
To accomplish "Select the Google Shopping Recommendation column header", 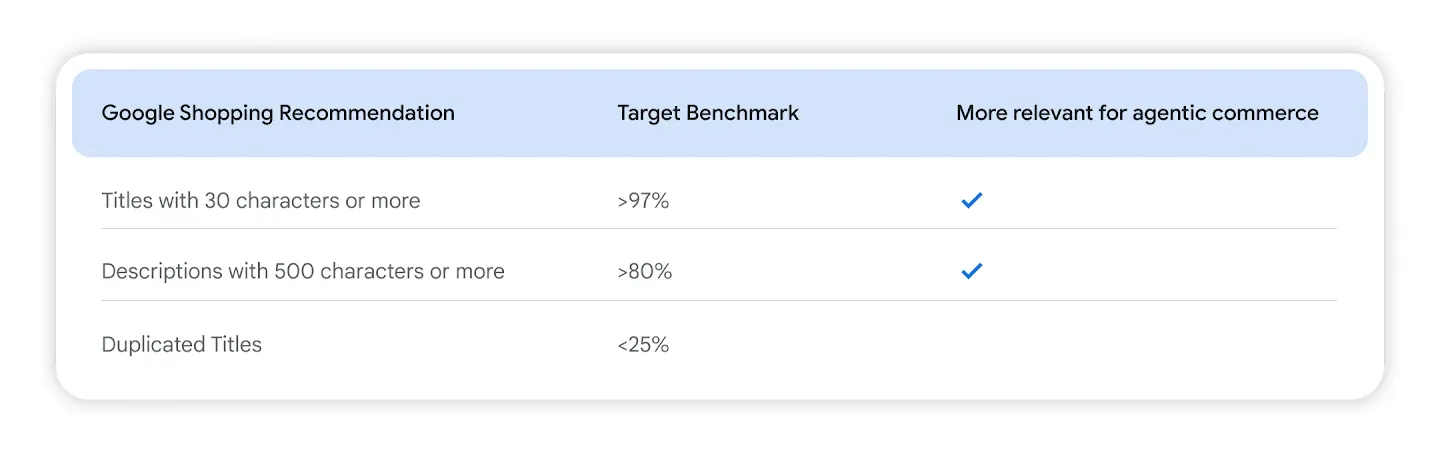I will click(x=278, y=113).
